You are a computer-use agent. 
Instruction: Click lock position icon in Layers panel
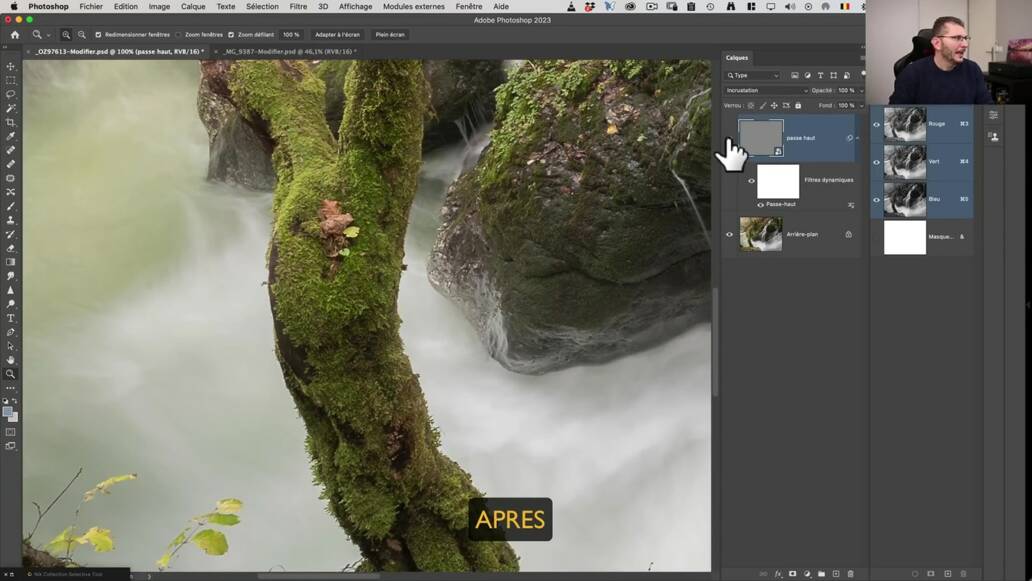(x=774, y=105)
